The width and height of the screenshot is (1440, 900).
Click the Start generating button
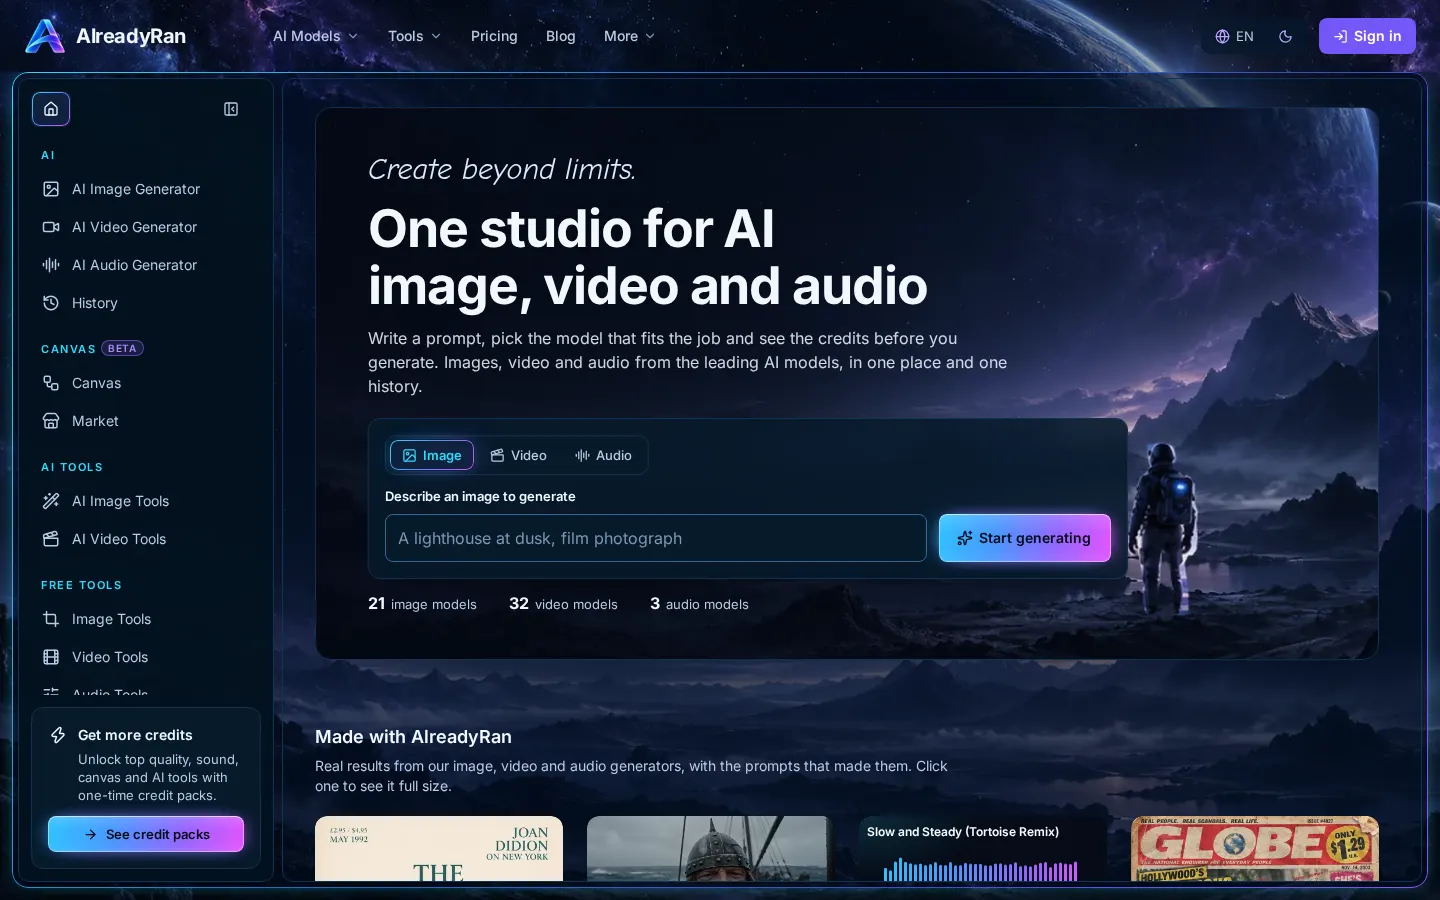coord(1025,538)
